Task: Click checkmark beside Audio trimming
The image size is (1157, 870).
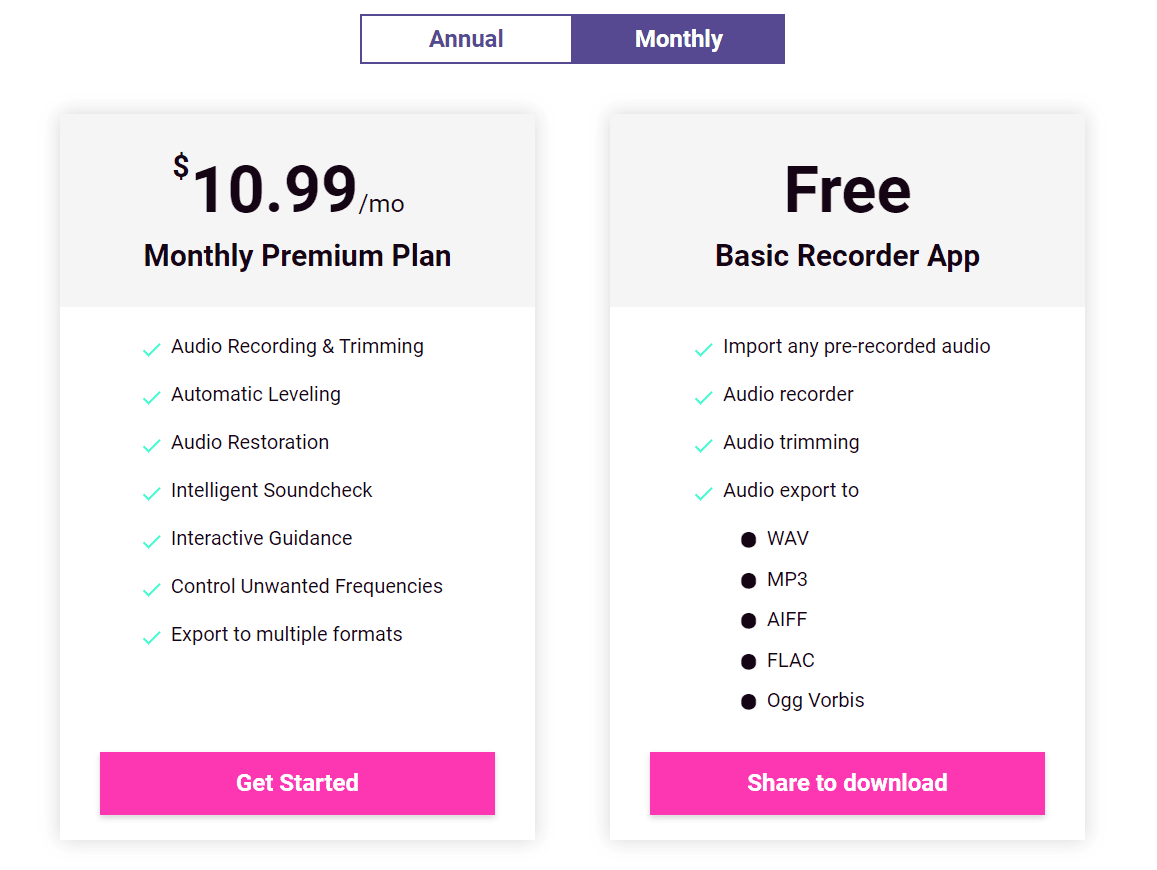Action: (704, 446)
